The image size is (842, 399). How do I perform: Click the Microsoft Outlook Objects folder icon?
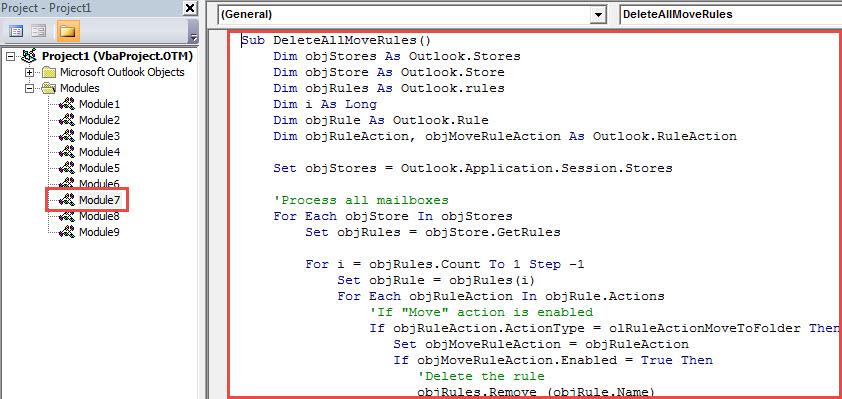tap(49, 72)
